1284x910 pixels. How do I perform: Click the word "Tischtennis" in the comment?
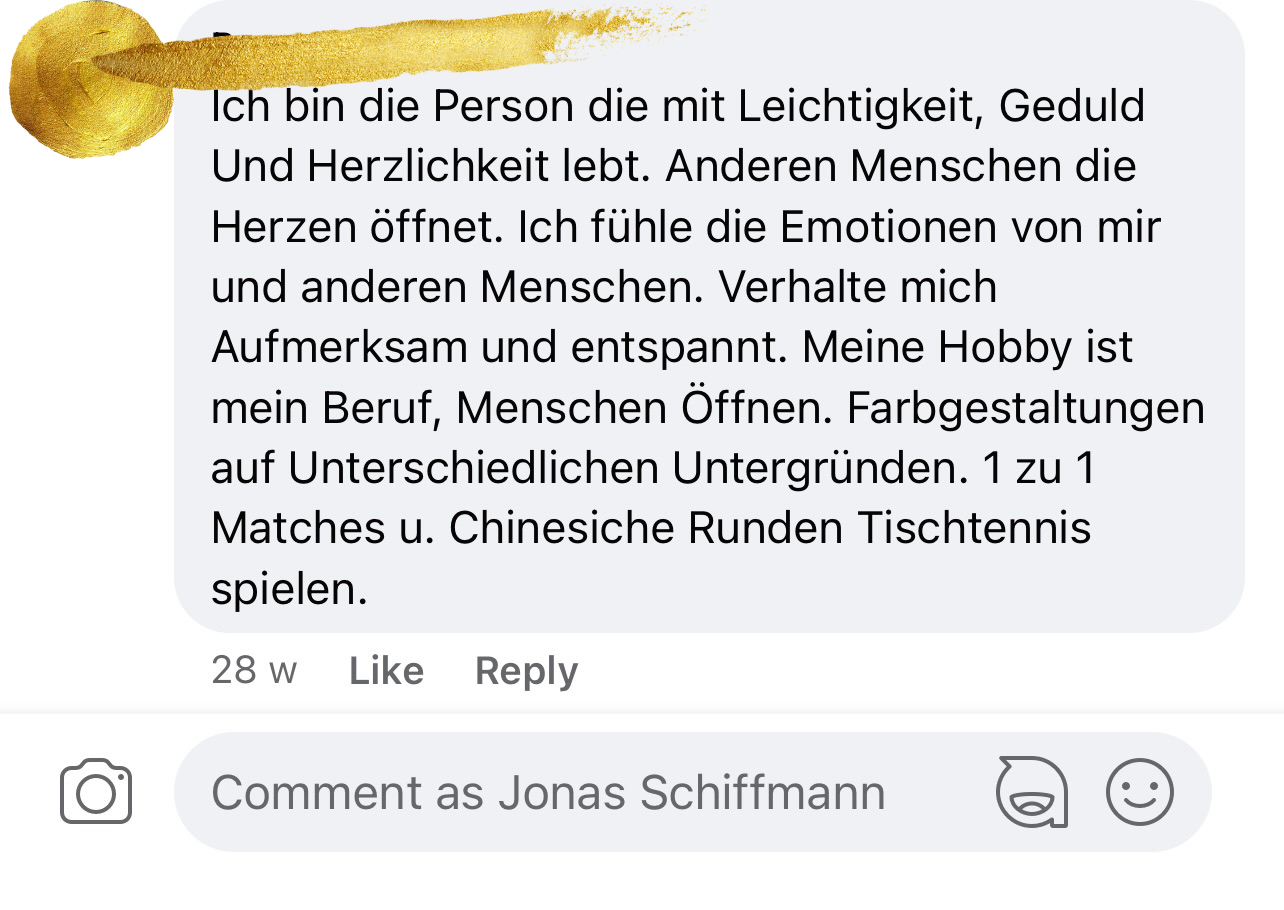click(x=972, y=528)
